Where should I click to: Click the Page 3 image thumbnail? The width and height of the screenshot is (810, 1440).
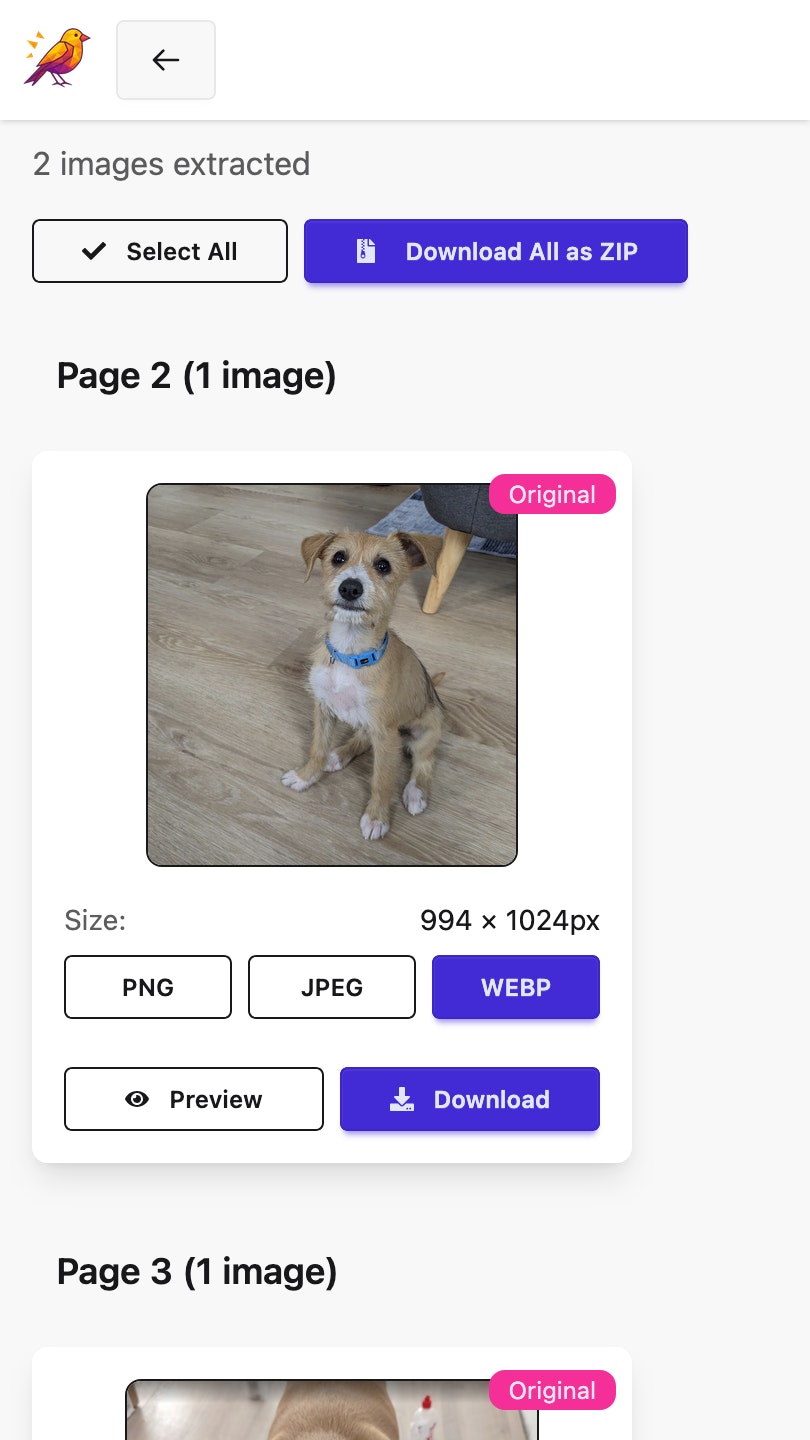(x=332, y=1412)
